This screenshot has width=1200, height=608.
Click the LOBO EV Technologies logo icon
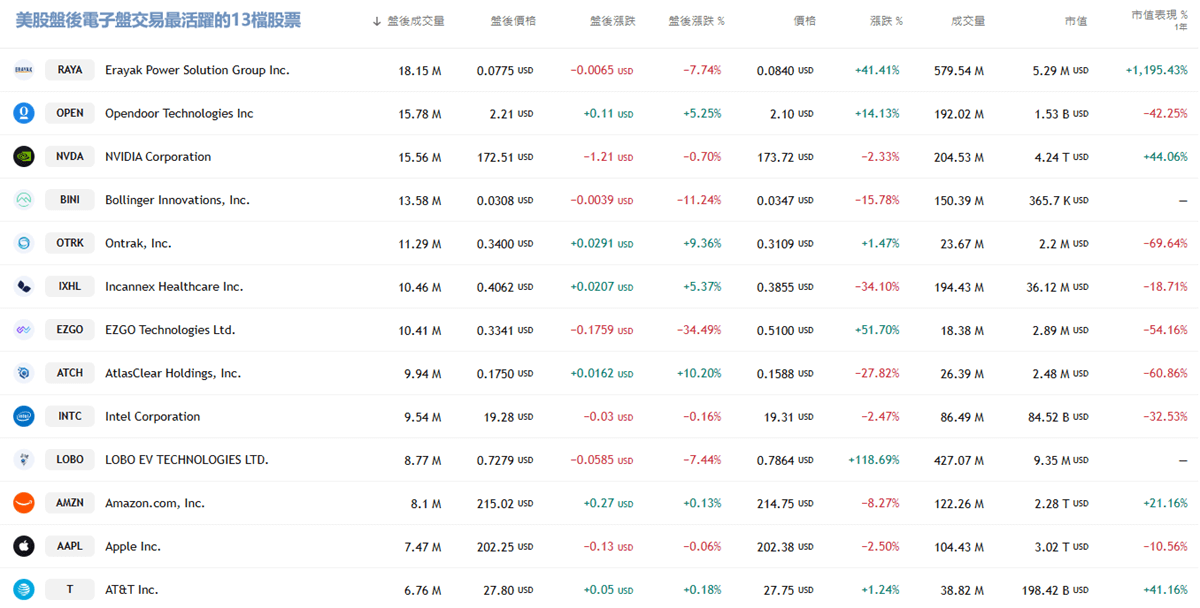click(x=24, y=460)
